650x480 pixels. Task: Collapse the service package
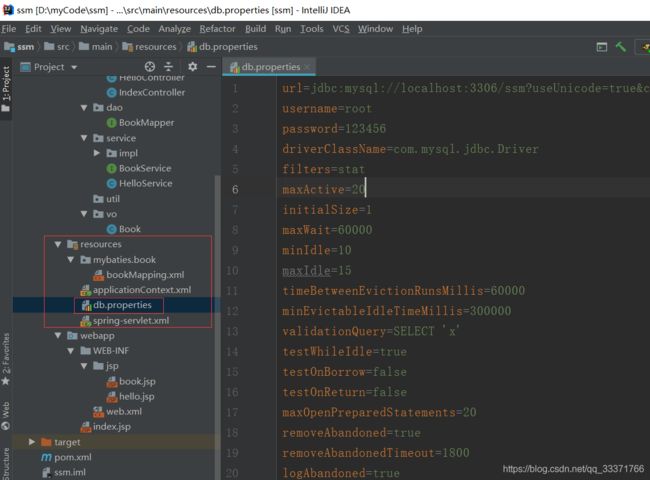coord(84,138)
